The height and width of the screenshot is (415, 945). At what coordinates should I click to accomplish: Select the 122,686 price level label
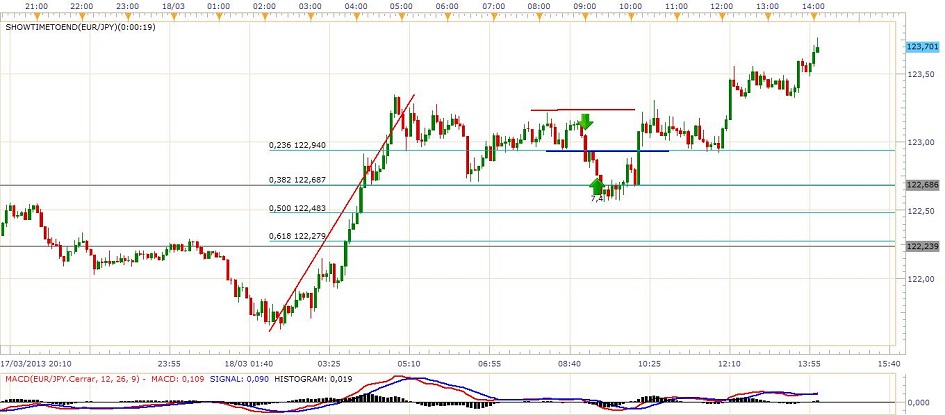pos(921,185)
